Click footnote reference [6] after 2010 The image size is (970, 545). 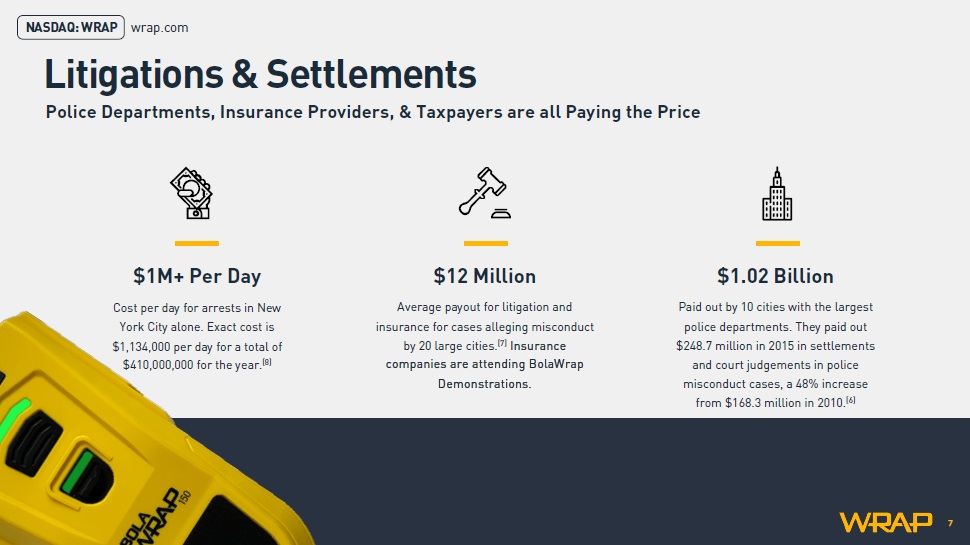click(x=851, y=400)
